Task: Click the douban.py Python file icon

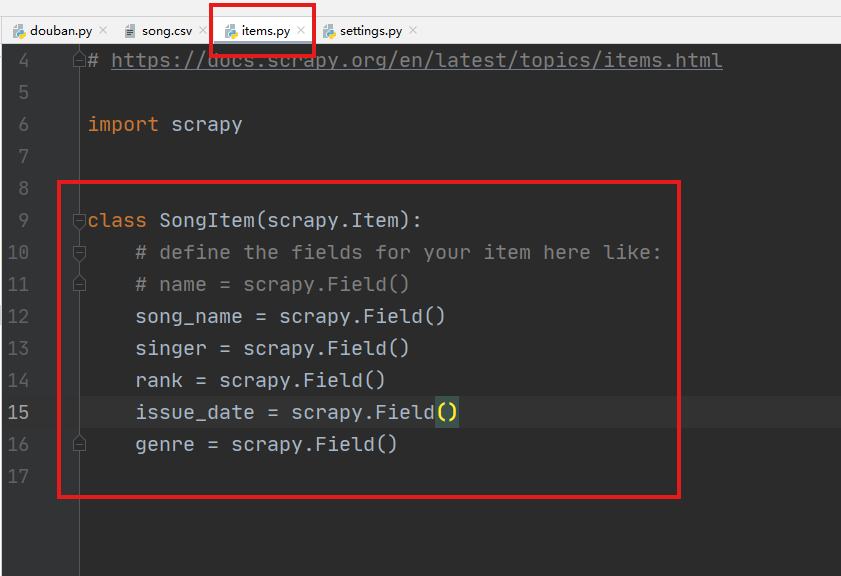Action: pos(19,31)
